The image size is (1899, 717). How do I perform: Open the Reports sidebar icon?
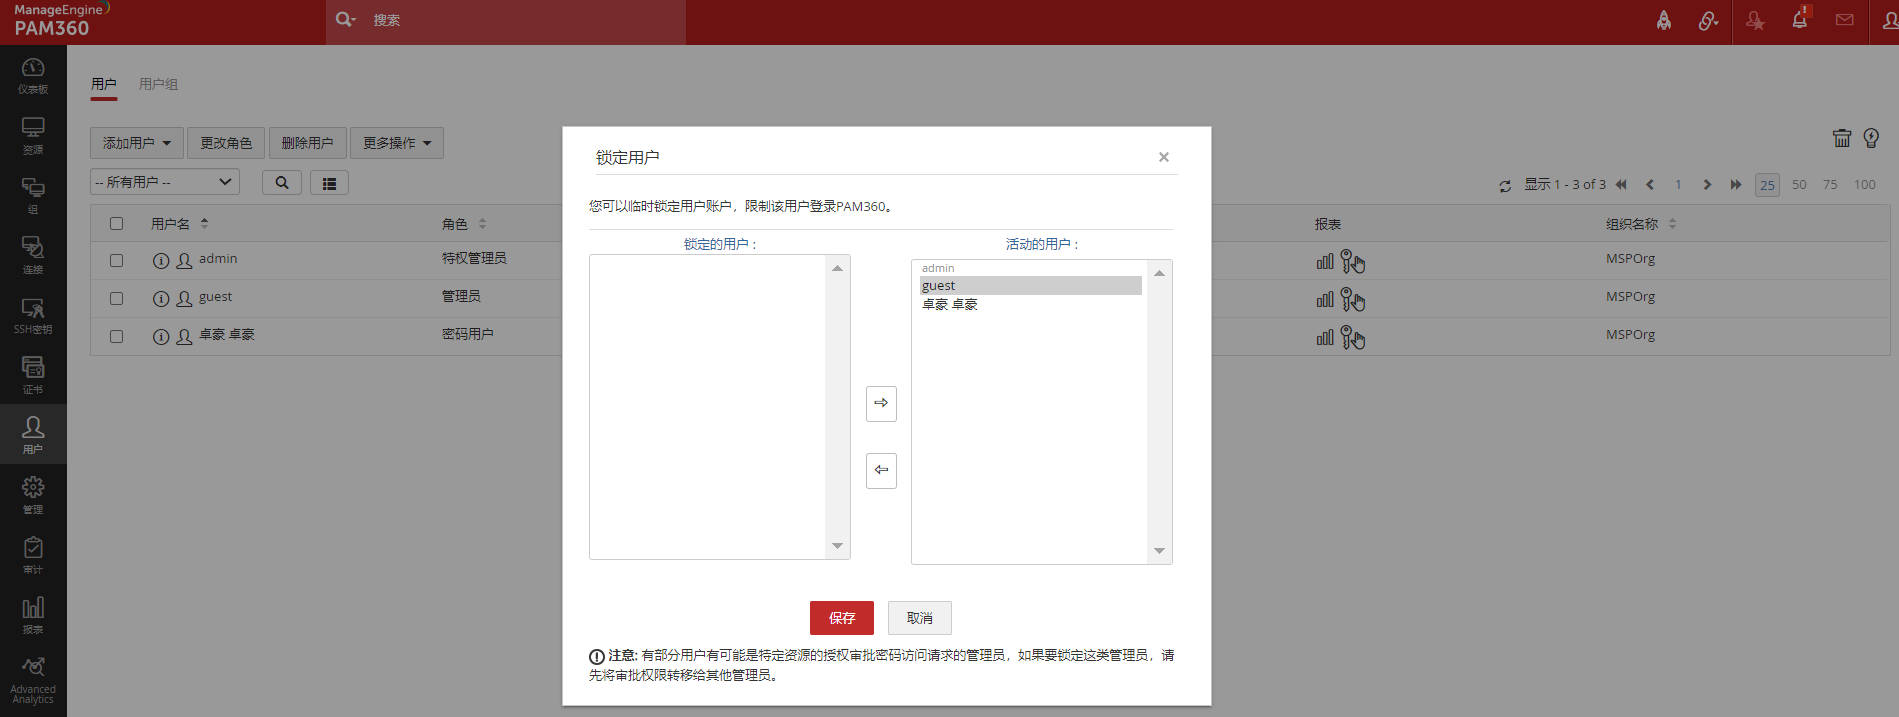click(x=33, y=614)
